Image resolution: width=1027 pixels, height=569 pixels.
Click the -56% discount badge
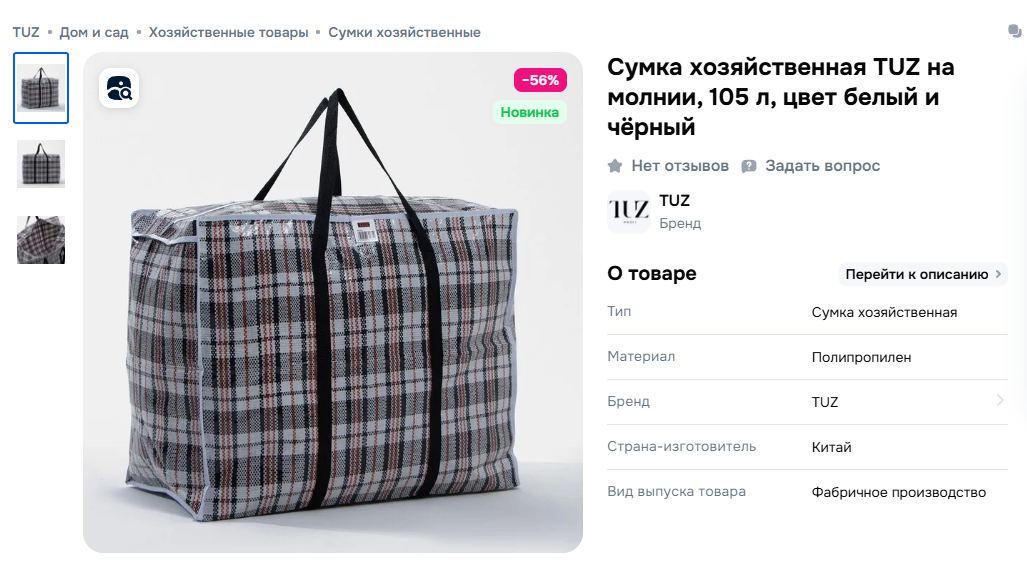(540, 80)
